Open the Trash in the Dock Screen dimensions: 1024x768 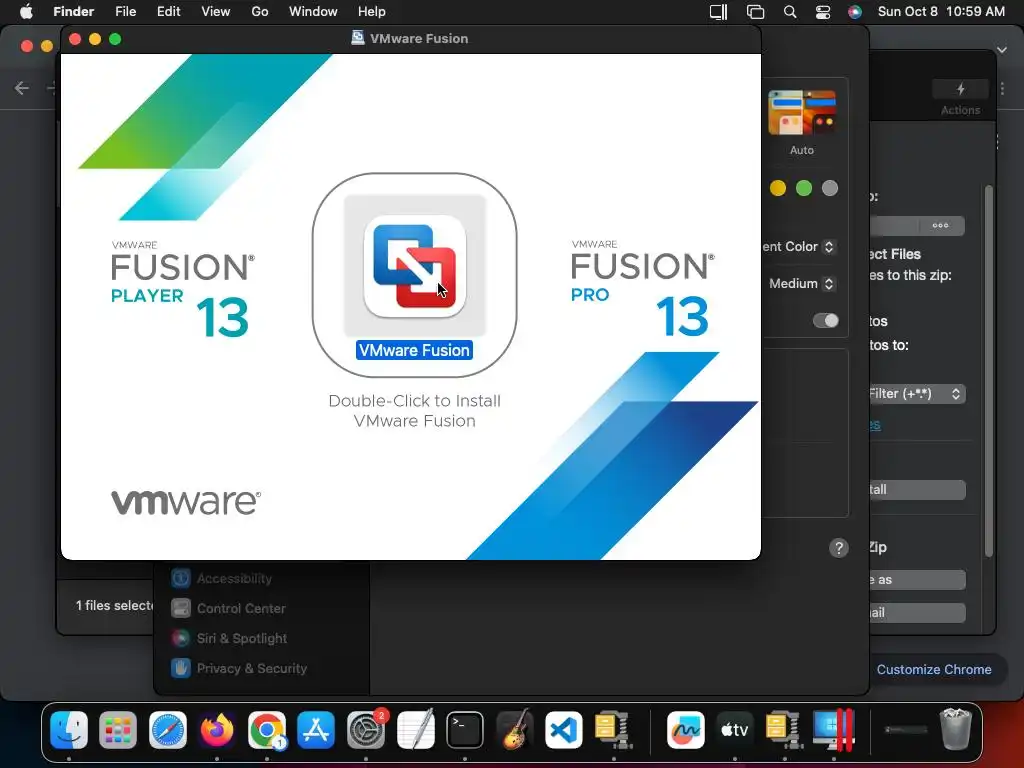pos(955,729)
